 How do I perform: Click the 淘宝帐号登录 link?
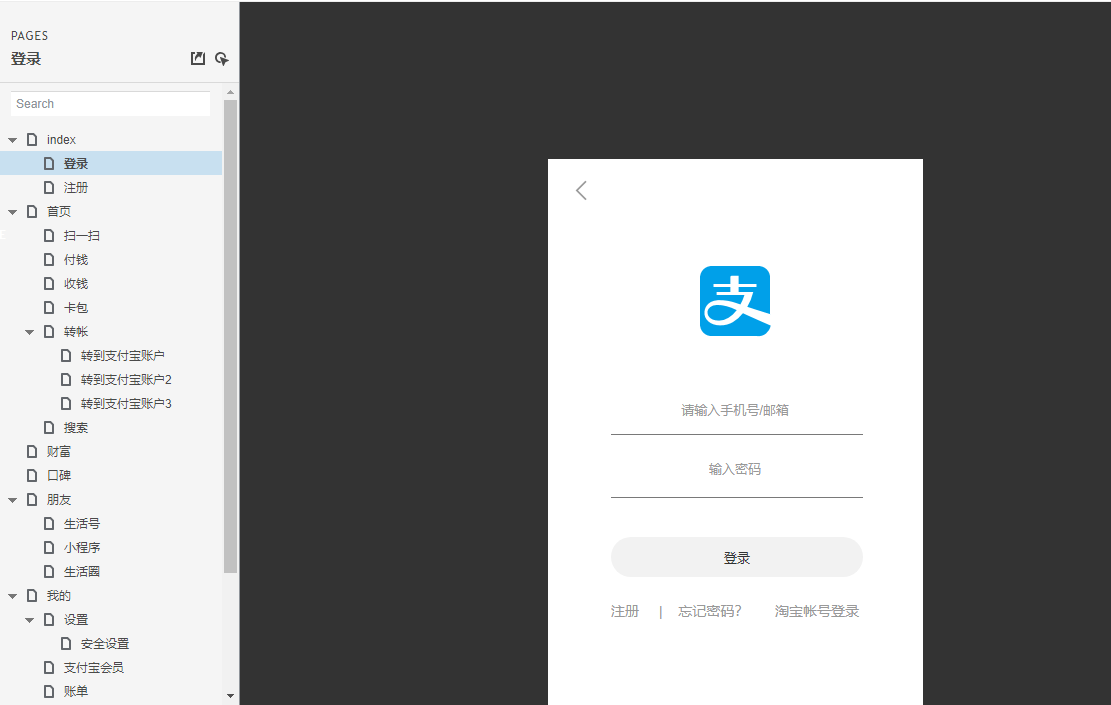[817, 611]
